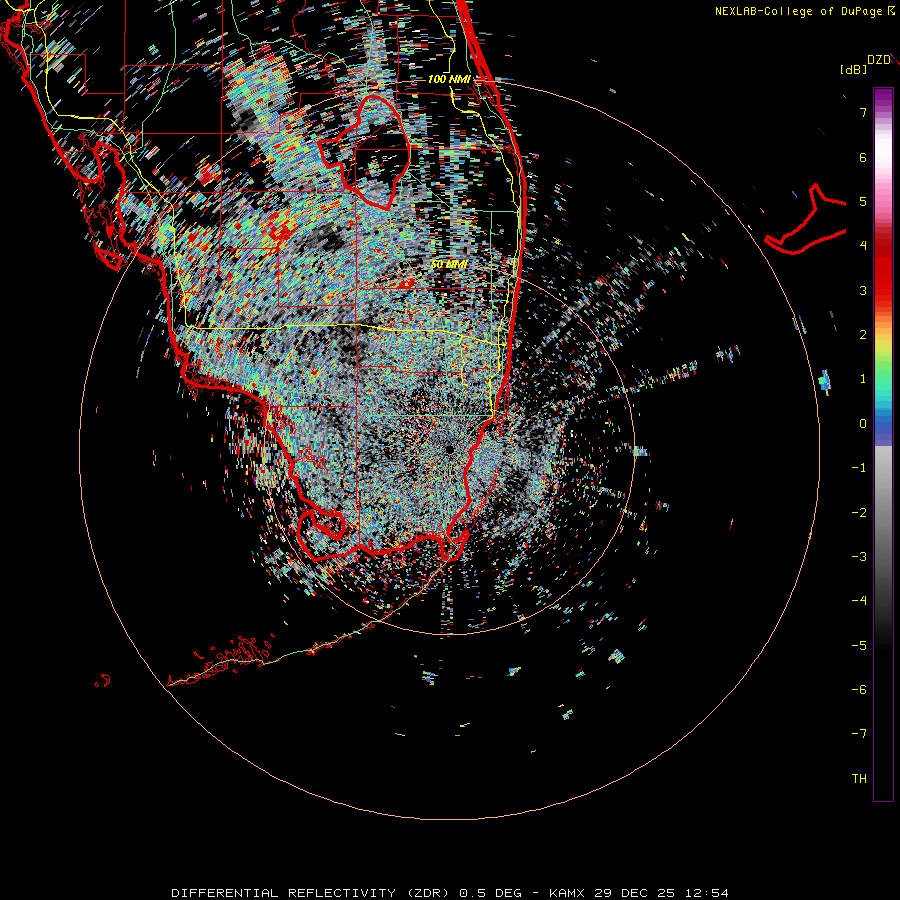Image resolution: width=900 pixels, height=900 pixels.
Task: Click the 7 value on the scale
Action: coord(863,112)
